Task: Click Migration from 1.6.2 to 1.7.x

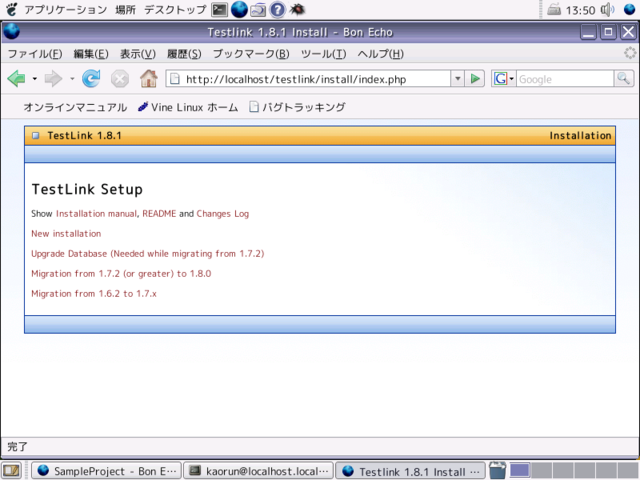Action: pyautogui.click(x=94, y=293)
